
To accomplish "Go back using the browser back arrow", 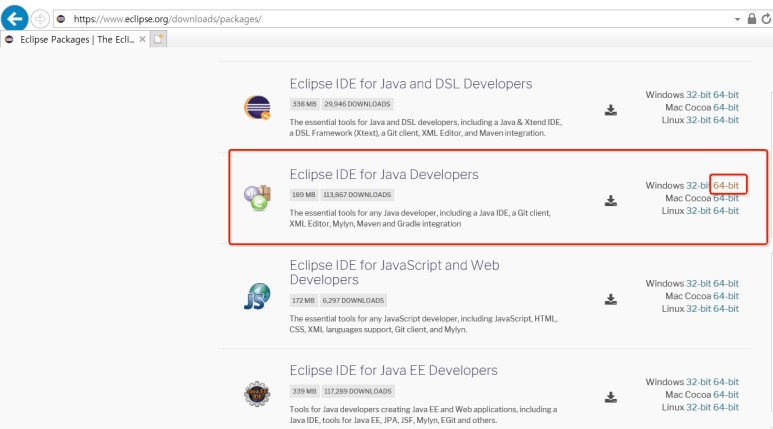I will point(14,19).
